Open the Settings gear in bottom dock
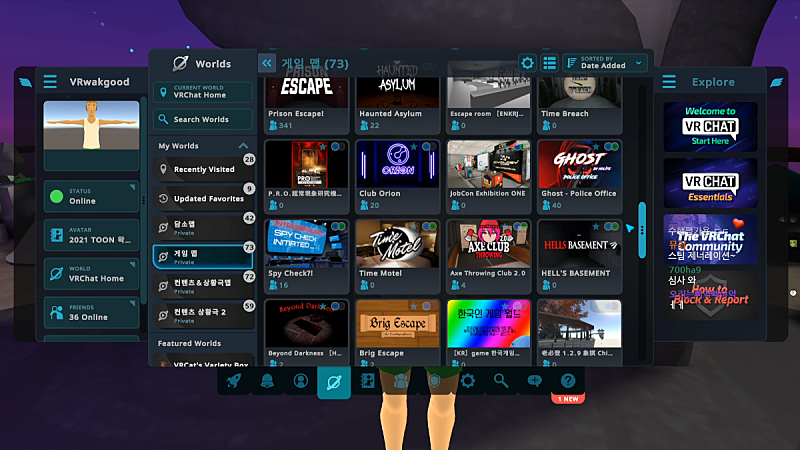The width and height of the screenshot is (800, 450). 467,381
